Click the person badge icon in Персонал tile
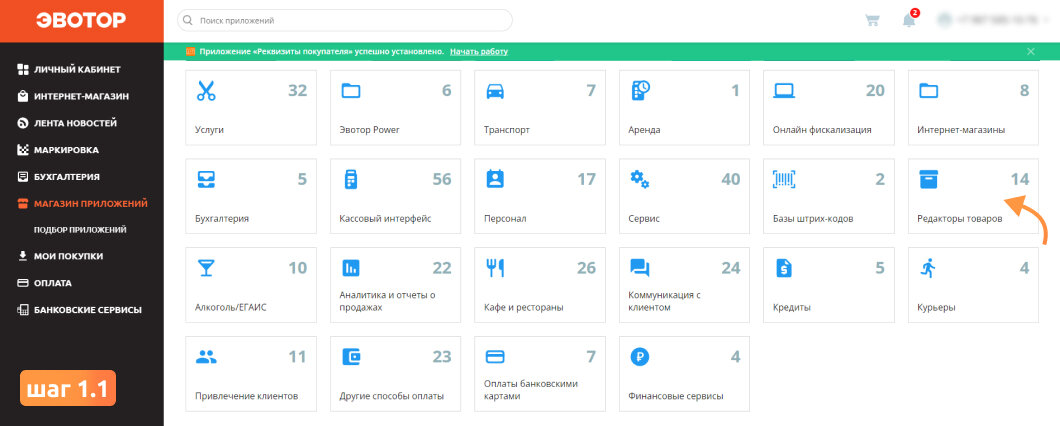Viewport: 1060px width, 426px height. pos(496,179)
